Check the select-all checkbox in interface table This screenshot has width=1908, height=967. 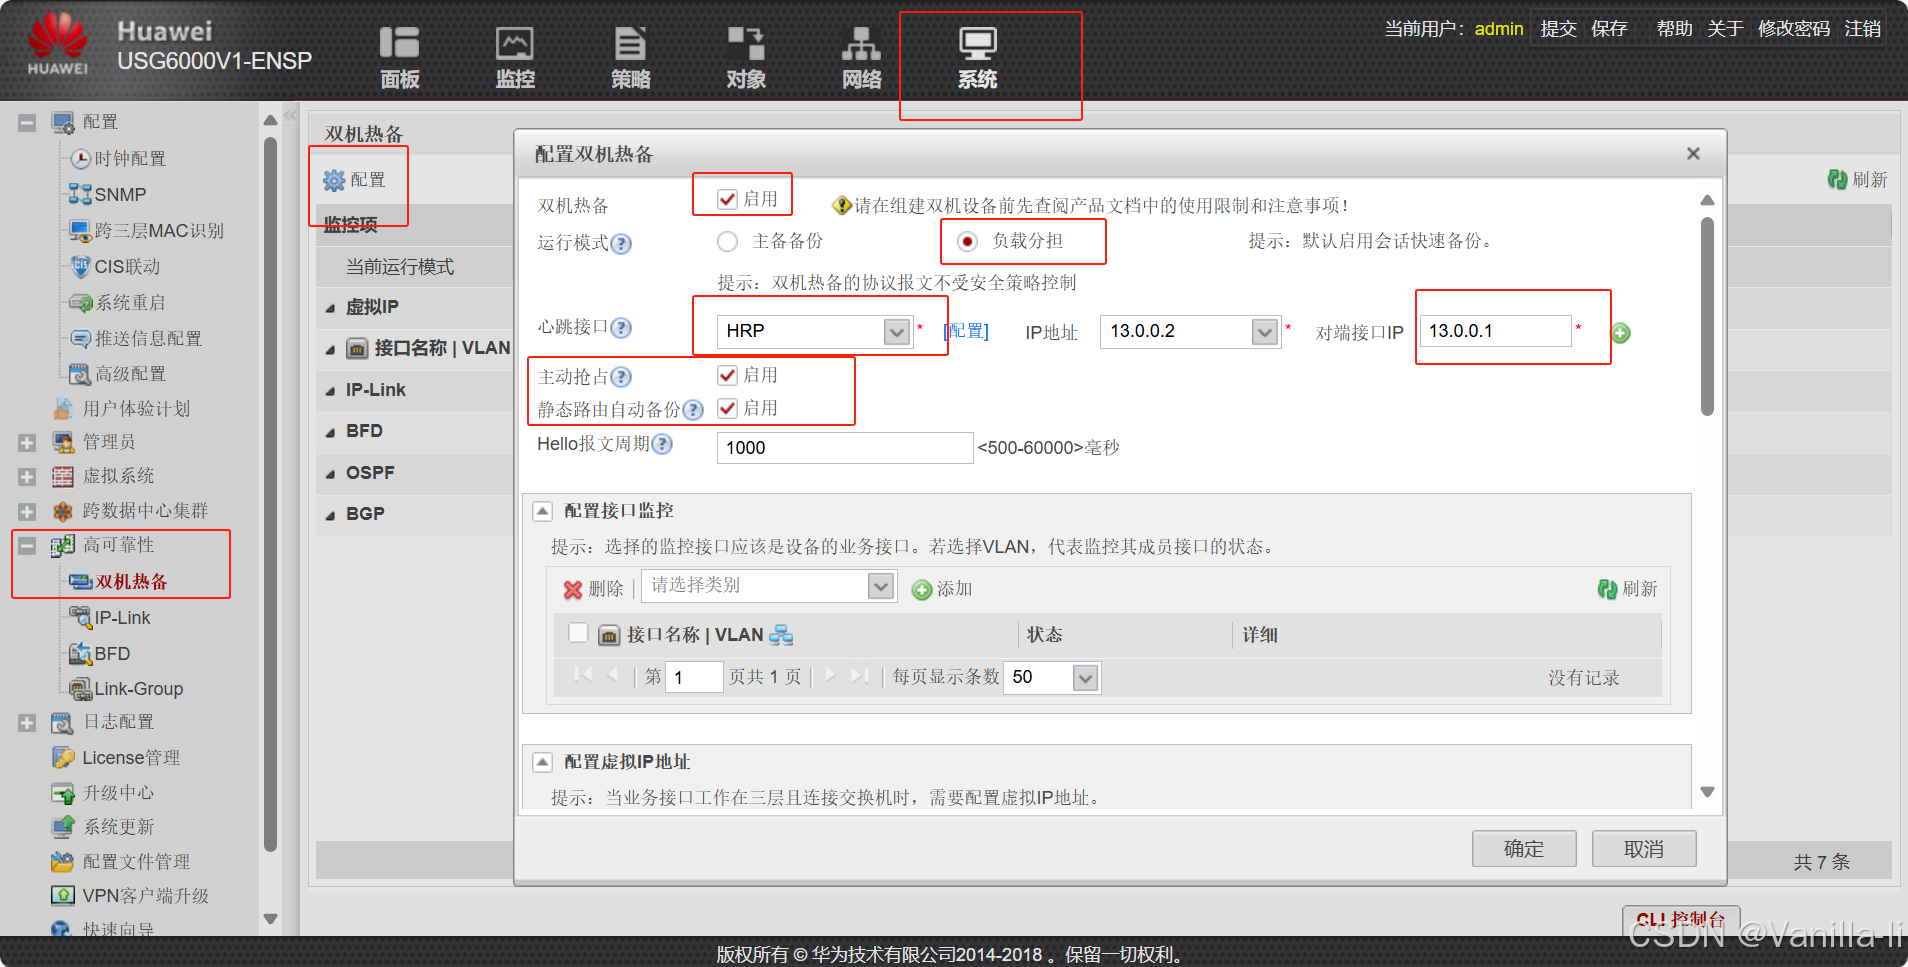578,632
